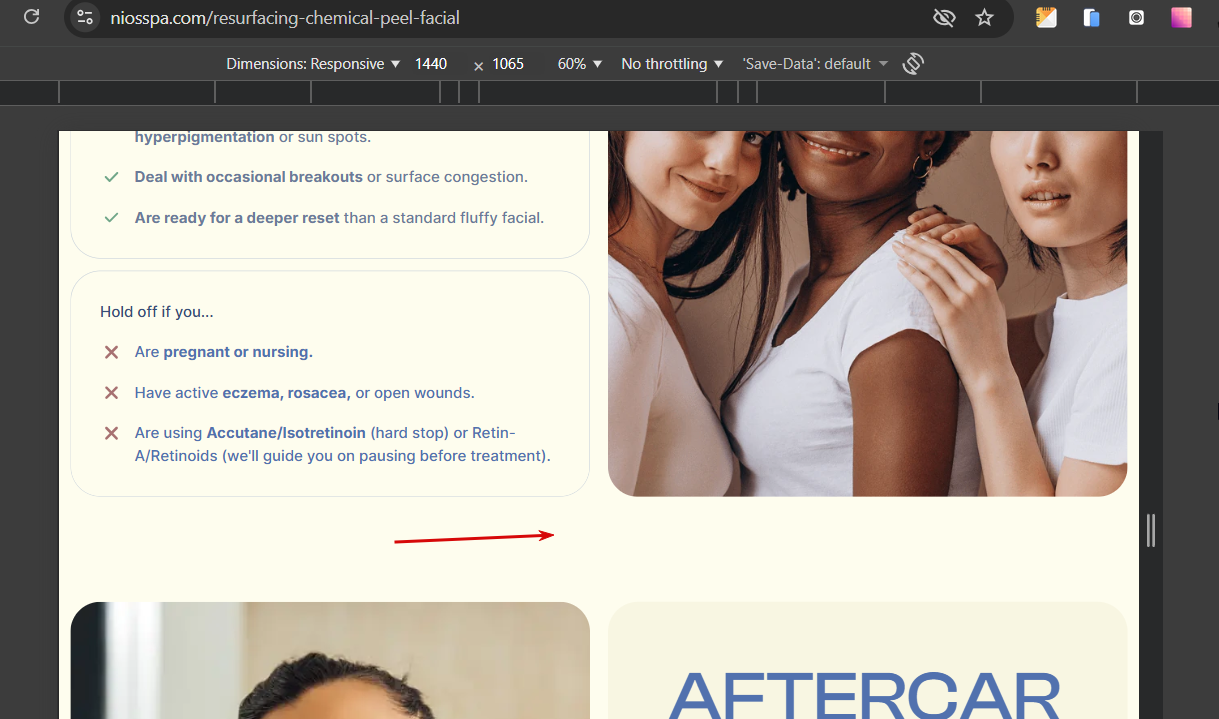Click the checkmark beside 'Deal with occasional breakouts'
1219x719 pixels.
112,177
